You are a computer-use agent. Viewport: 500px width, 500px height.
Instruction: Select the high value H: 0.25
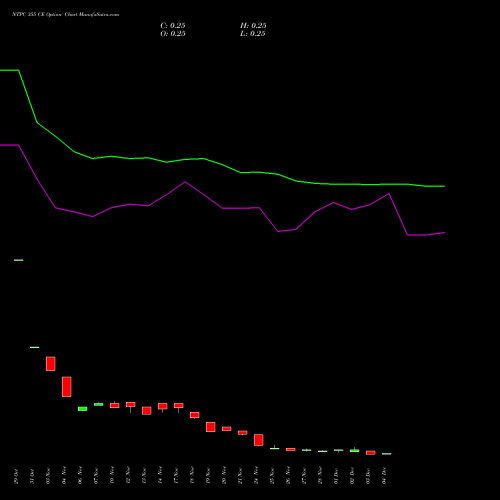click(253, 26)
